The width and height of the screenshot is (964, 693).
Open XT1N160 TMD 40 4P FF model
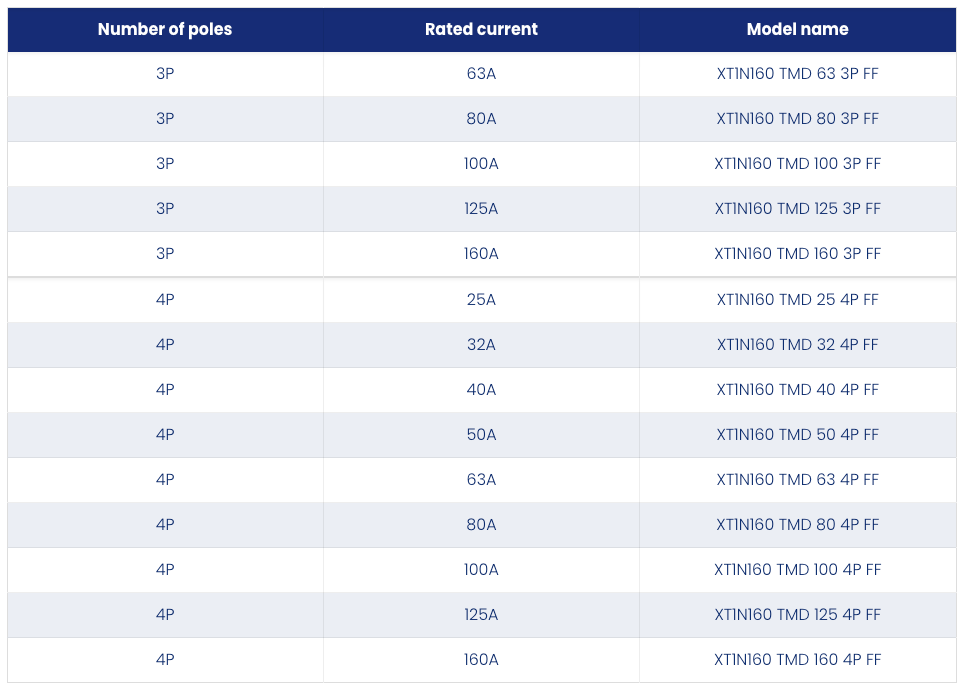click(x=797, y=389)
